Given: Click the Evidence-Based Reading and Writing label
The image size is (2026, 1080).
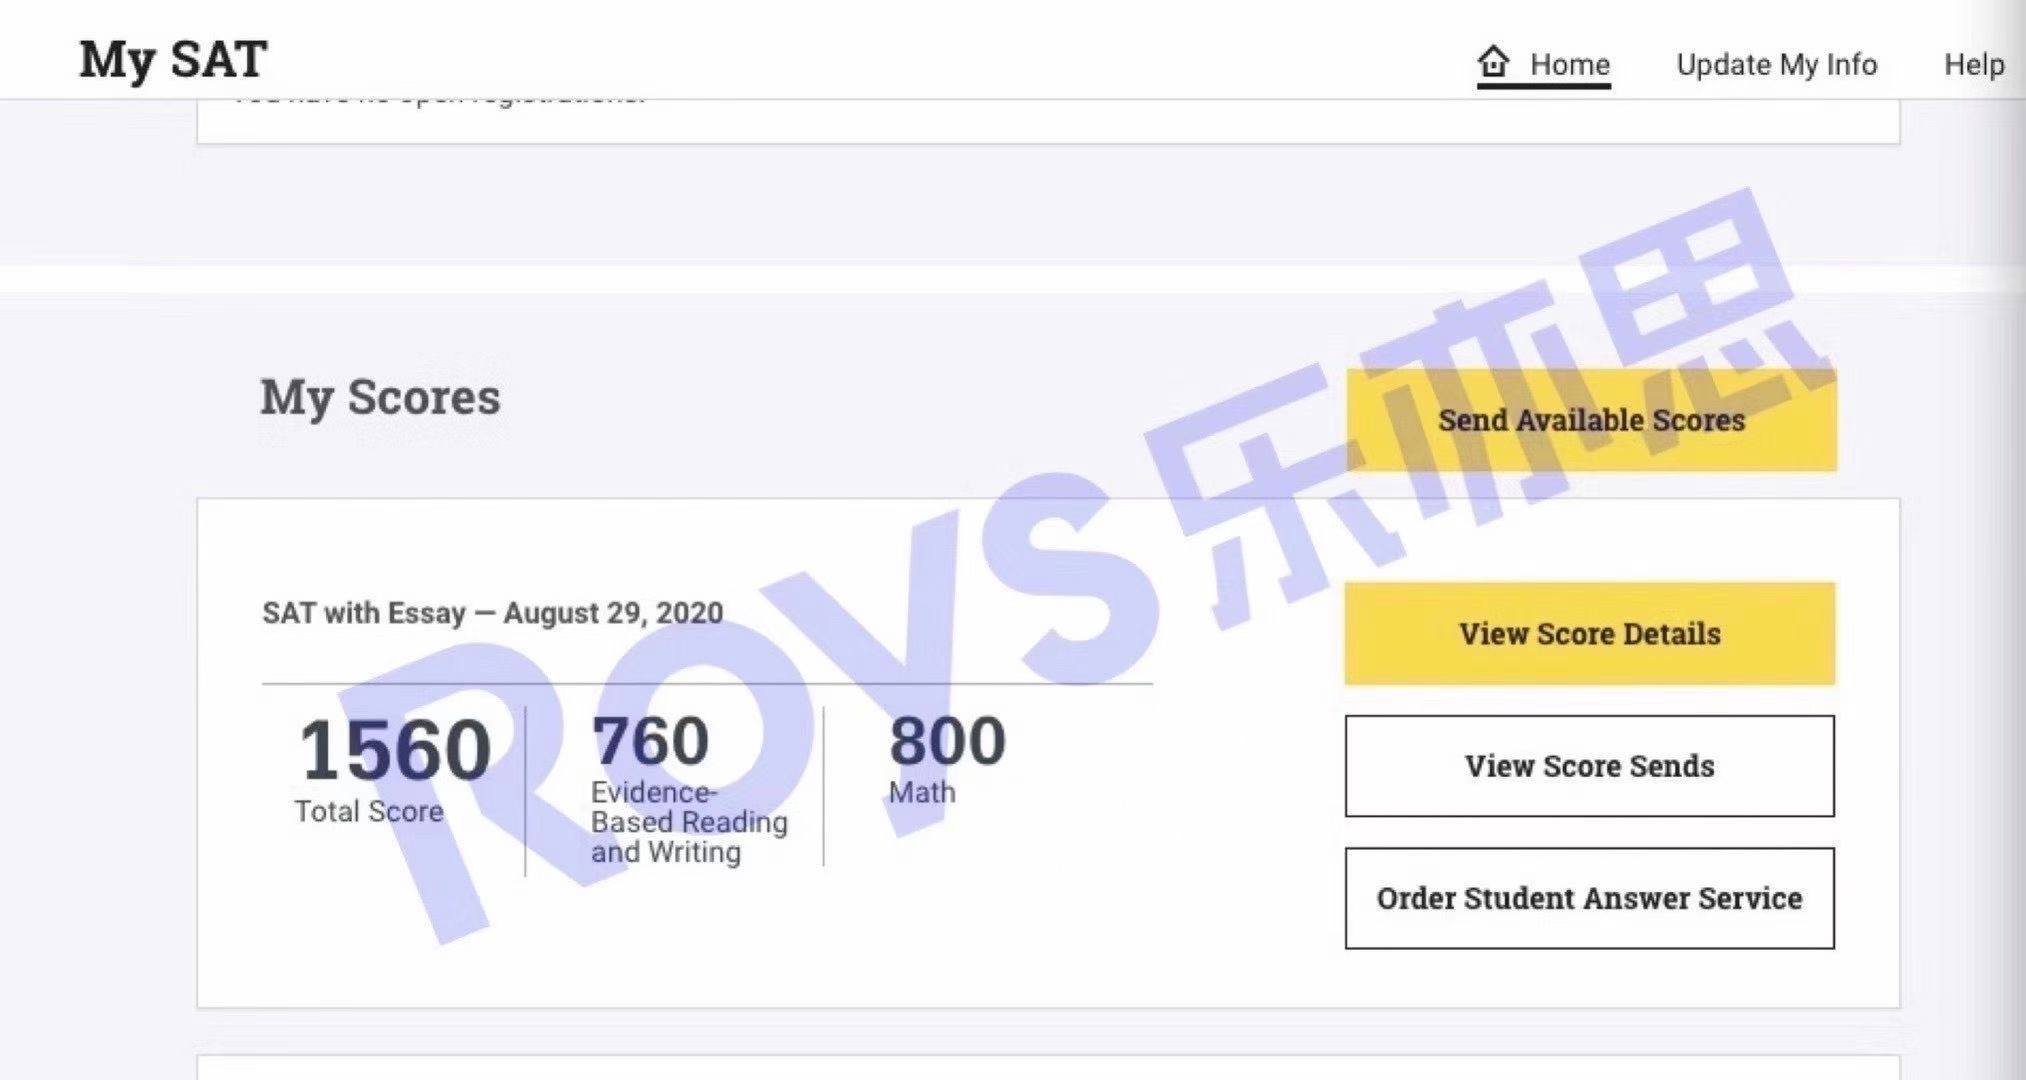Looking at the screenshot, I should 688,822.
